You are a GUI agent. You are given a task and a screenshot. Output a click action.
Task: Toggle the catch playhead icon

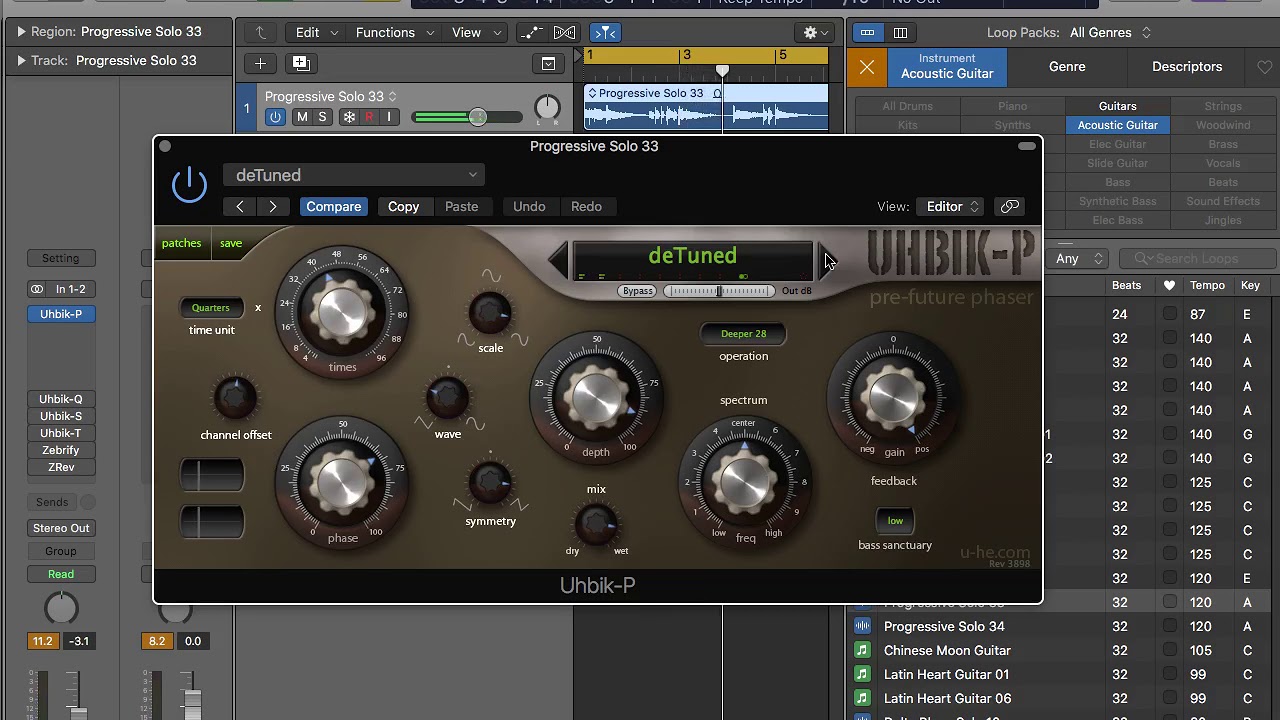point(603,32)
